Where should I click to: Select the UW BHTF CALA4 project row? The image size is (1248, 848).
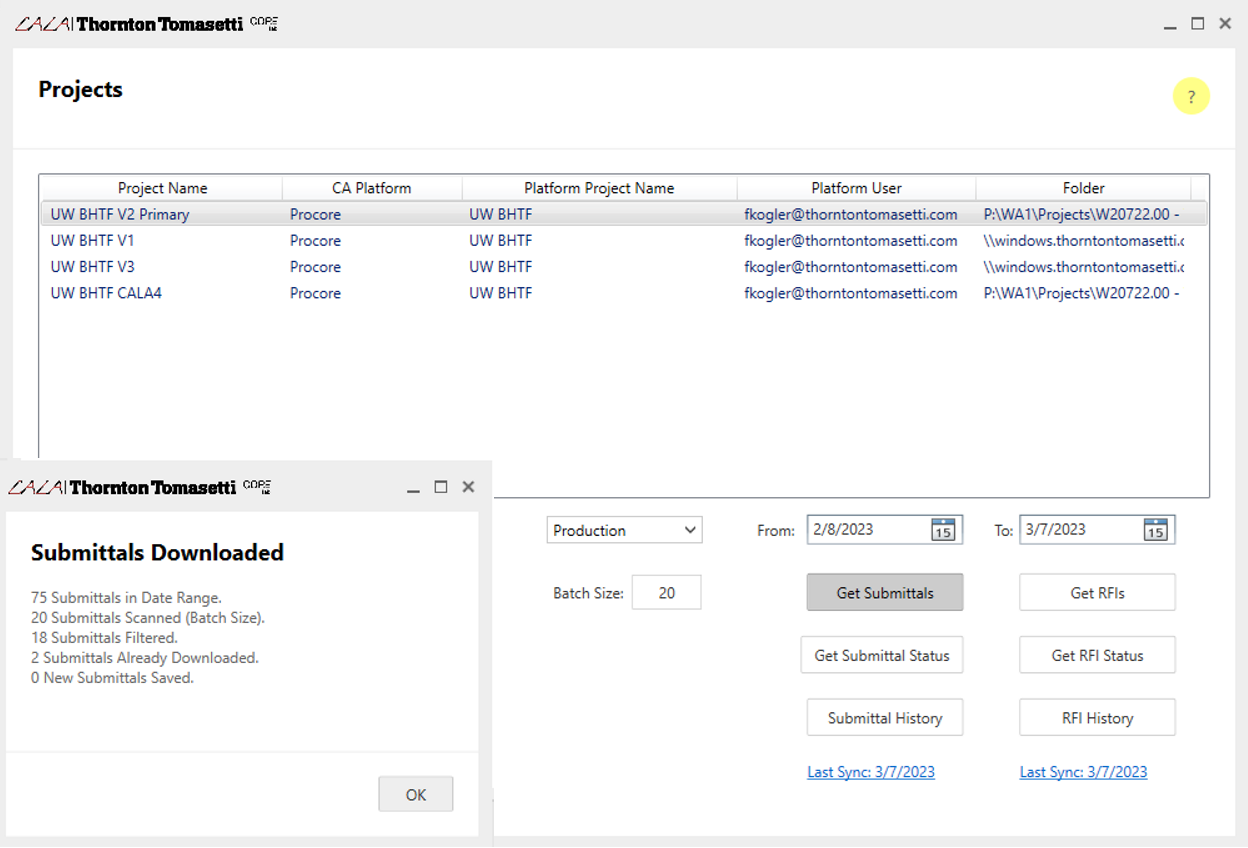click(105, 293)
